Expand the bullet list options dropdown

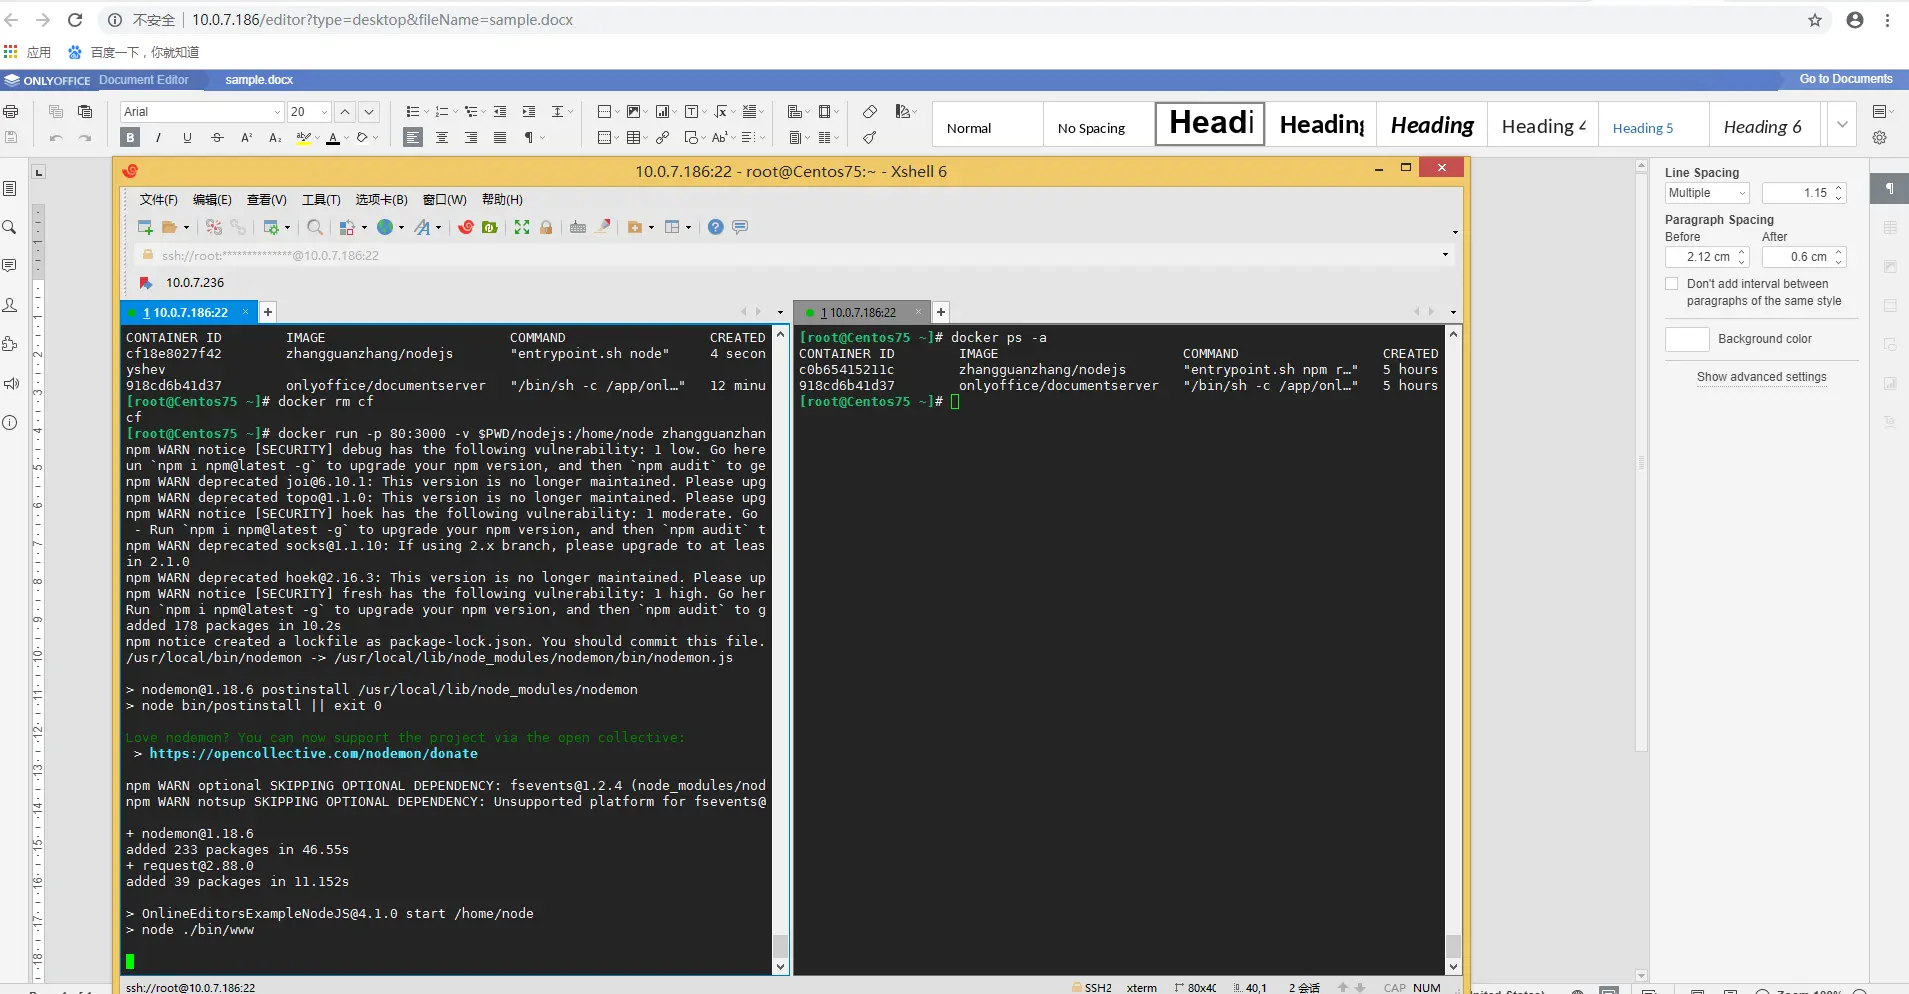(426, 112)
